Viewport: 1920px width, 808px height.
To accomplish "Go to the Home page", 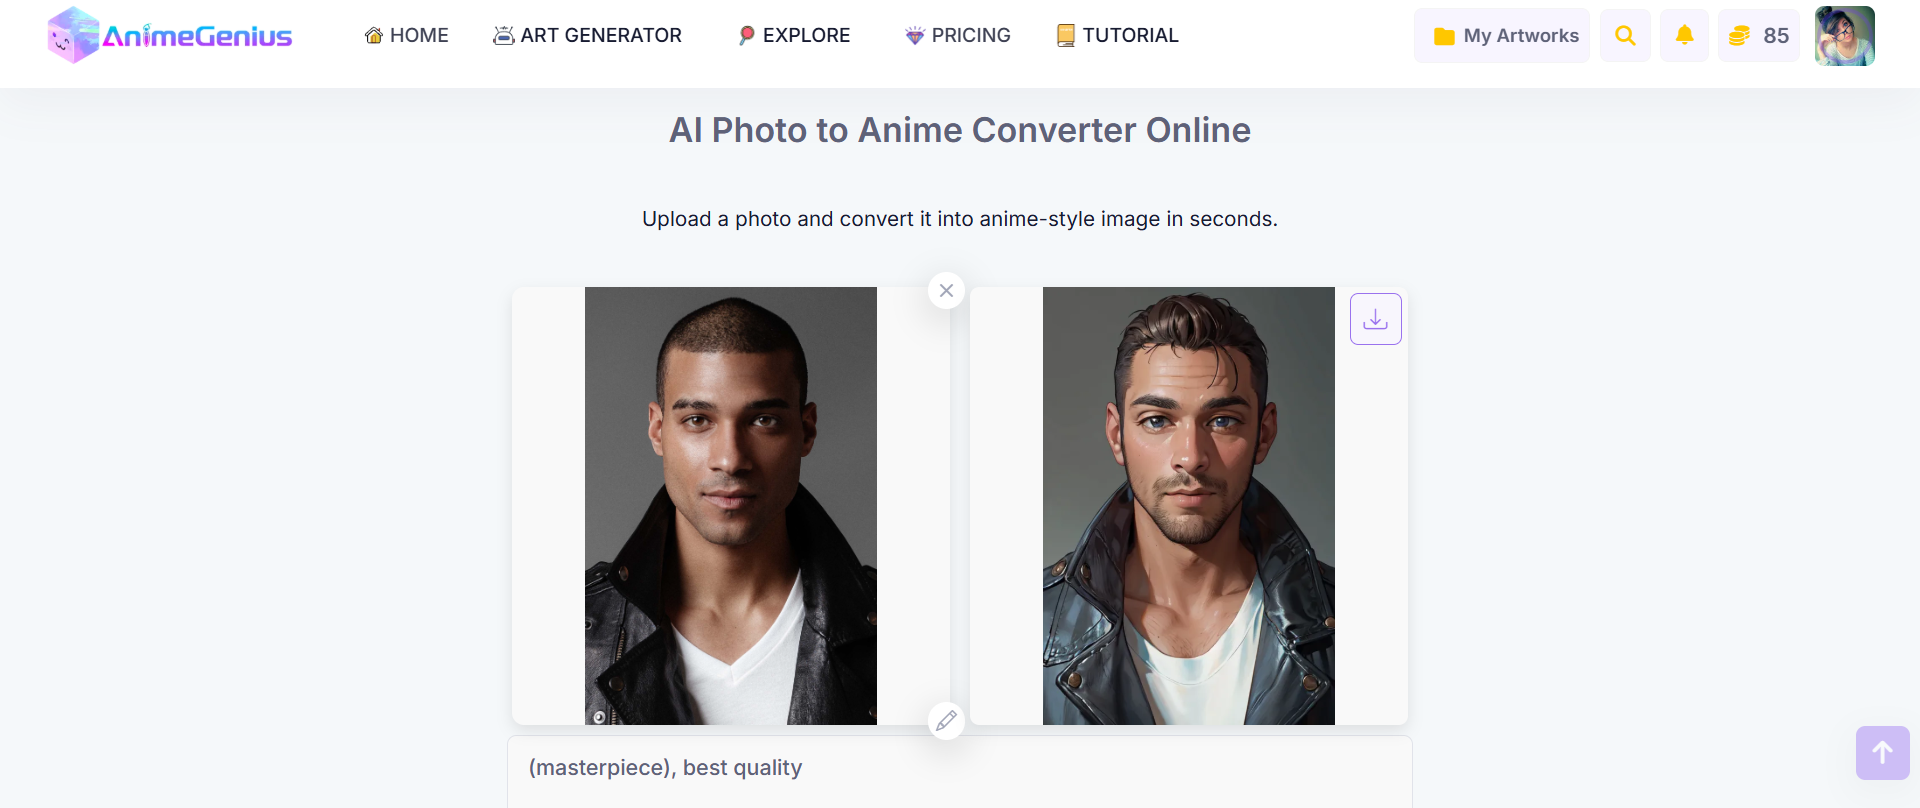I will (x=406, y=35).
